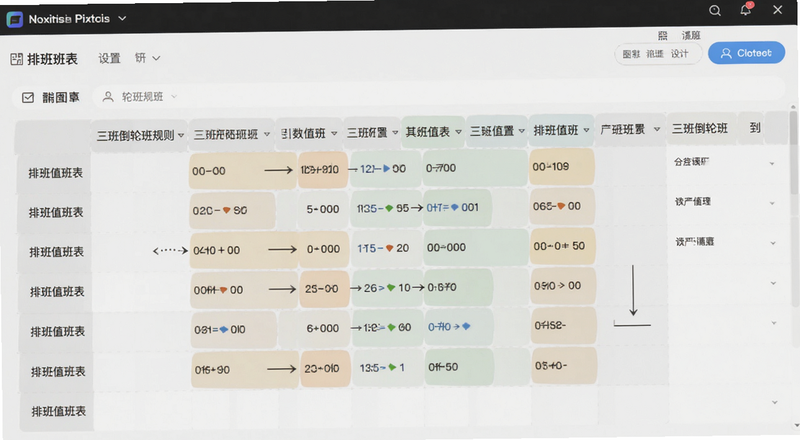Viewport: 800px width, 440px height.
Task: Open the 其班值表 column dropdown arrow
Action: tap(459, 132)
